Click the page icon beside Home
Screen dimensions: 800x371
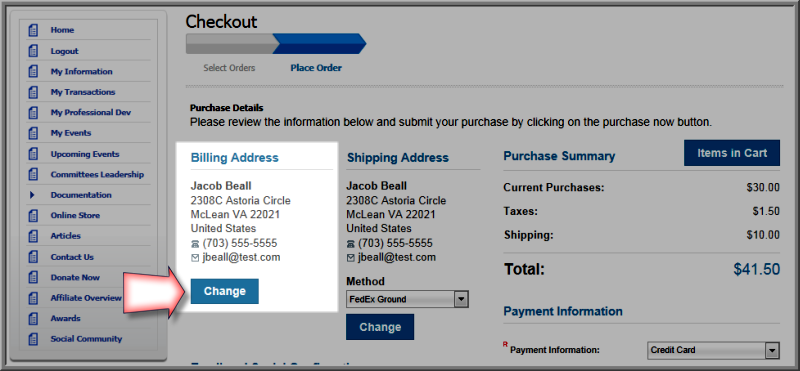[34, 30]
